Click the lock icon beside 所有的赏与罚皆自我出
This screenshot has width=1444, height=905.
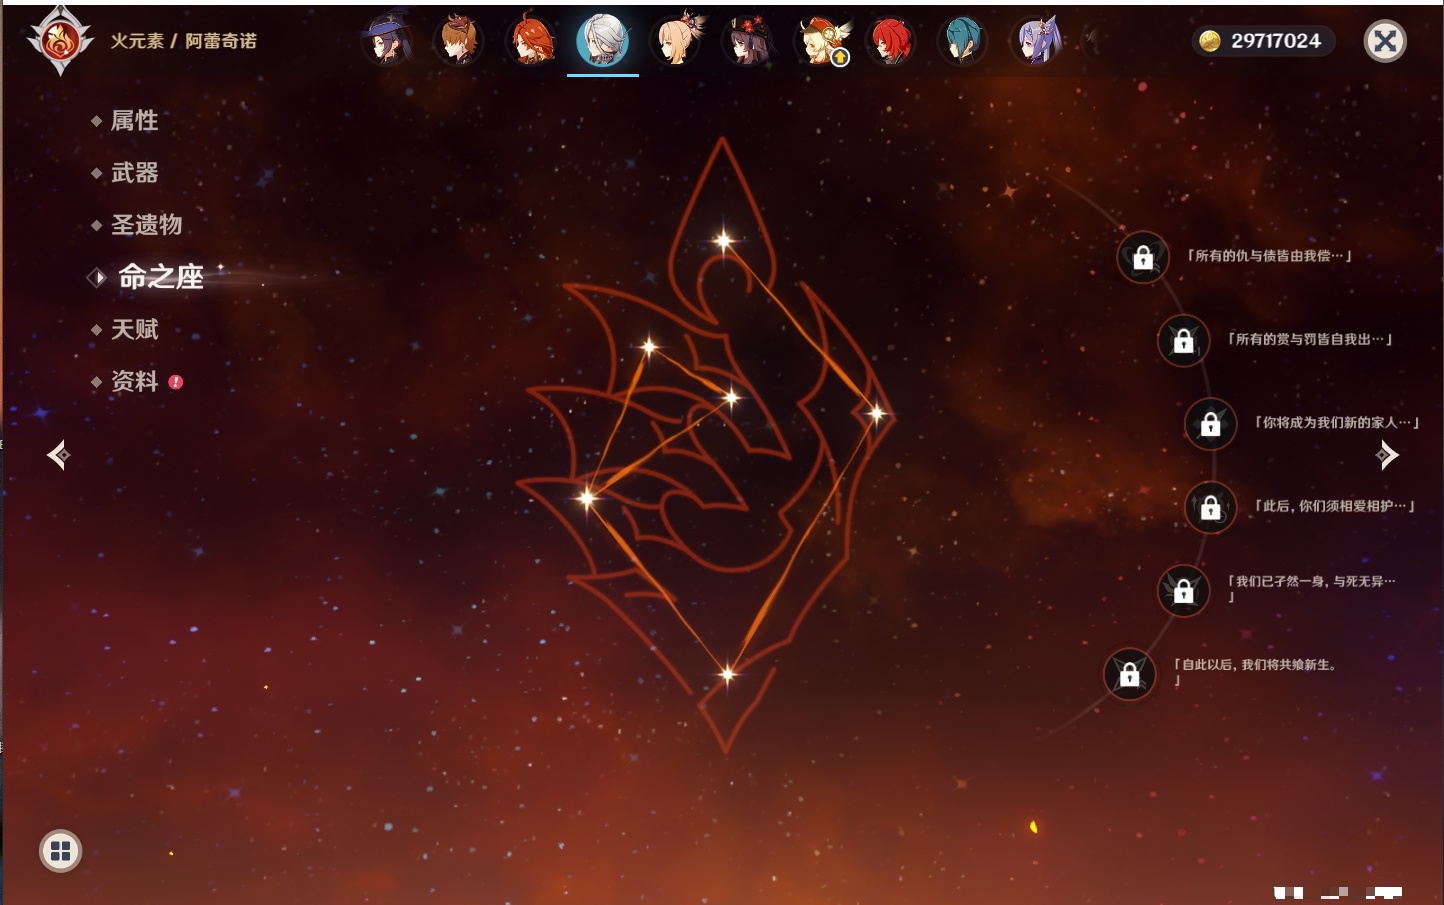[1183, 340]
